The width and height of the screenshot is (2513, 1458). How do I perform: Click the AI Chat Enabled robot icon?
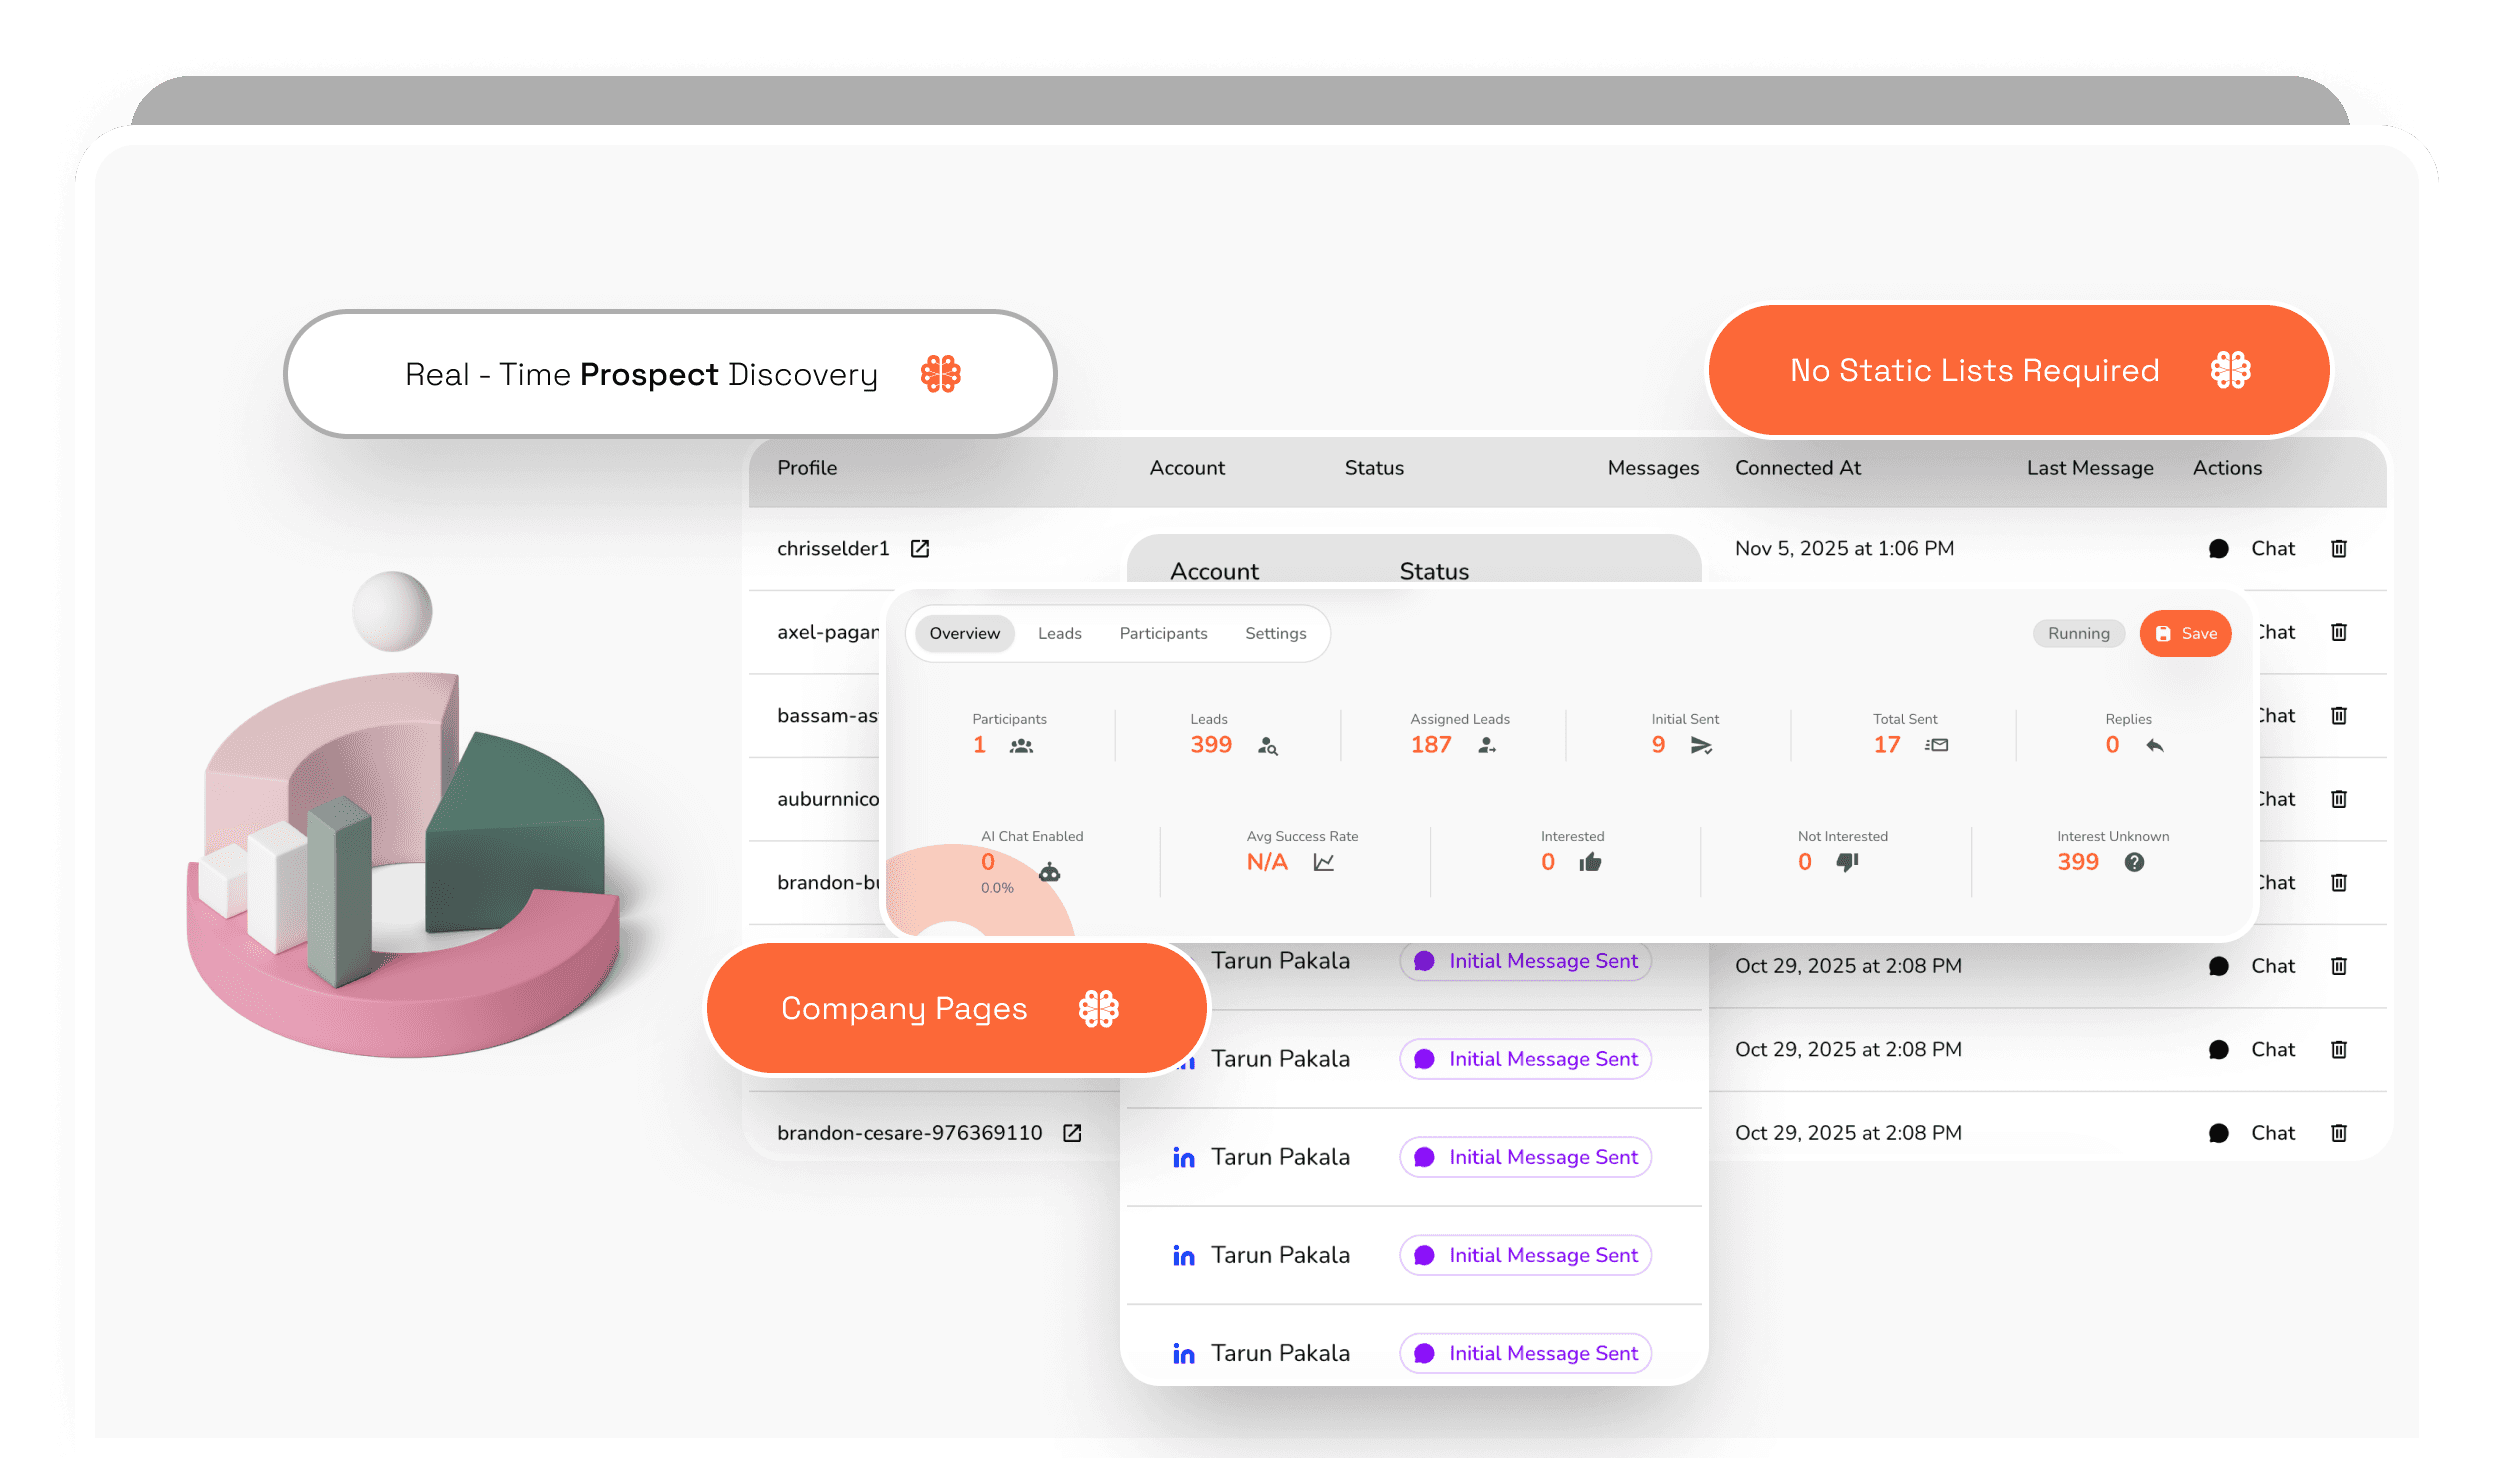(1049, 872)
